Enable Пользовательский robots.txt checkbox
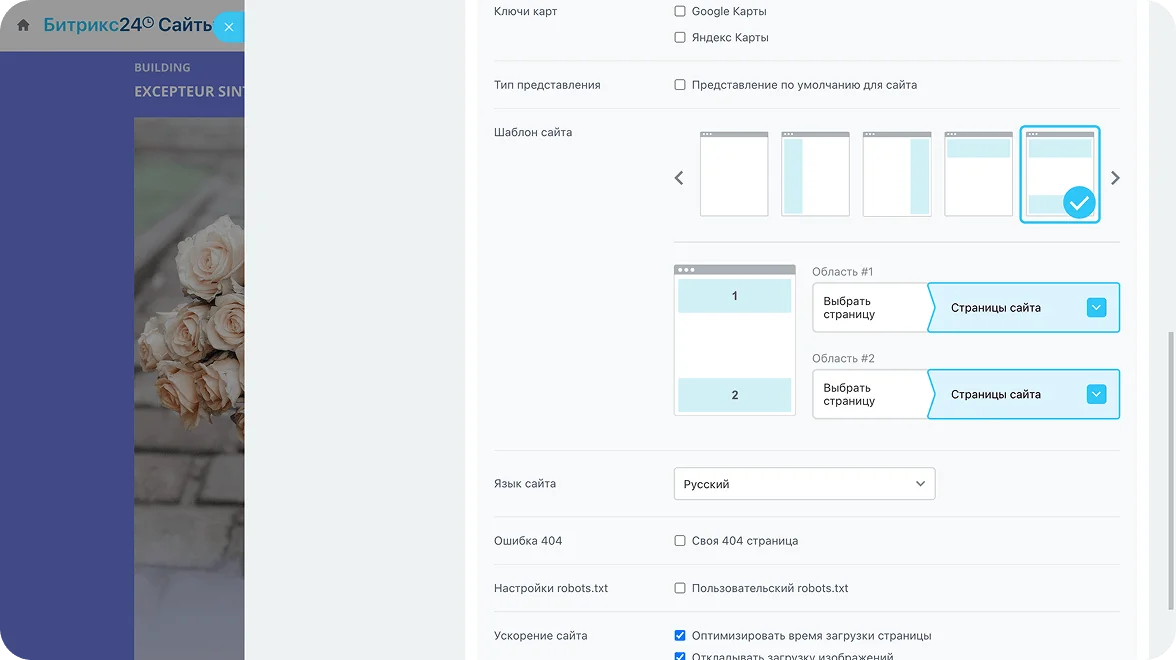Screen dimensions: 1176x660 pos(680,588)
